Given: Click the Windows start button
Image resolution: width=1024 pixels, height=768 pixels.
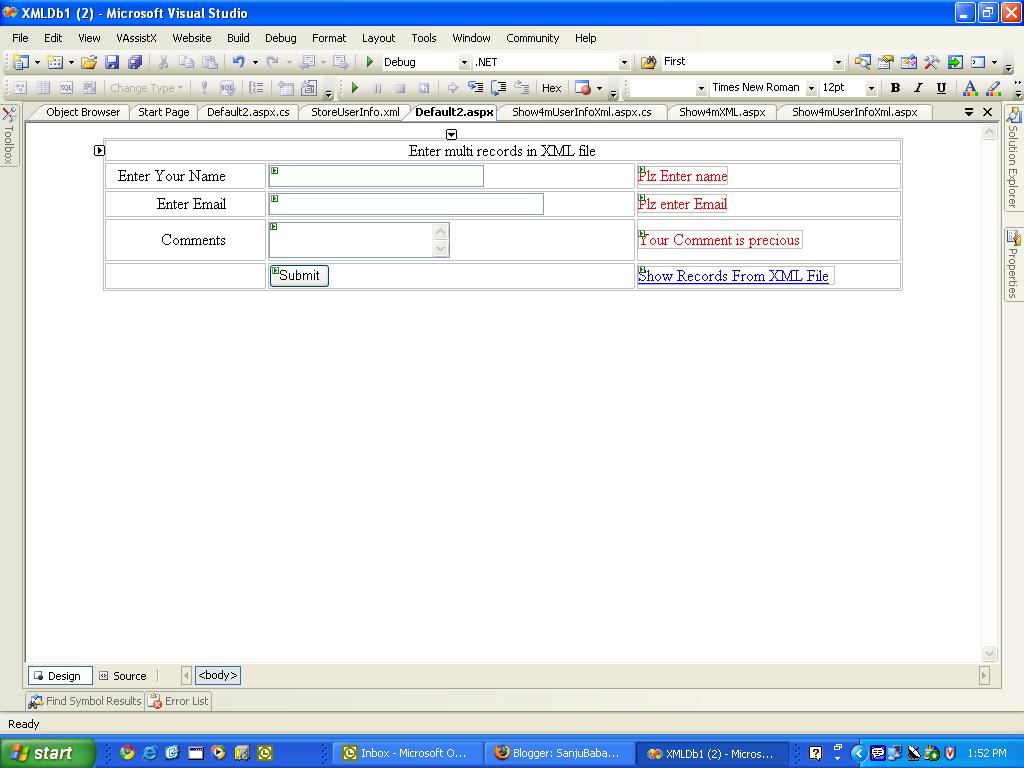Looking at the screenshot, I should [x=47, y=753].
